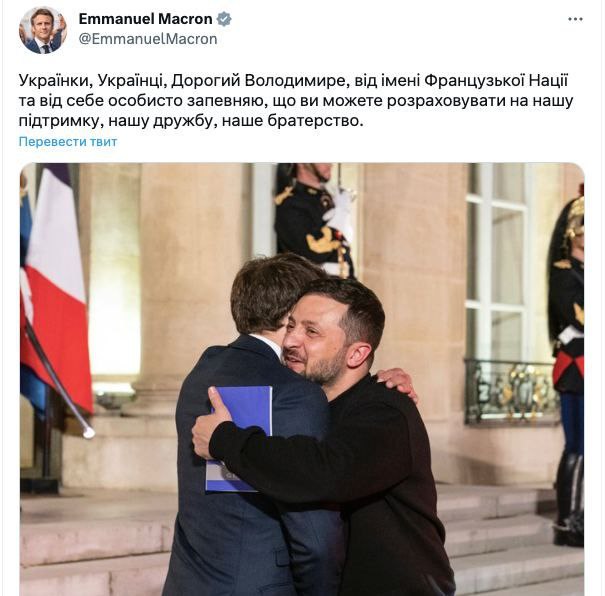Open the attached photo of the embrace
Image resolution: width=605 pixels, height=596 pixels.
[x=302, y=379]
